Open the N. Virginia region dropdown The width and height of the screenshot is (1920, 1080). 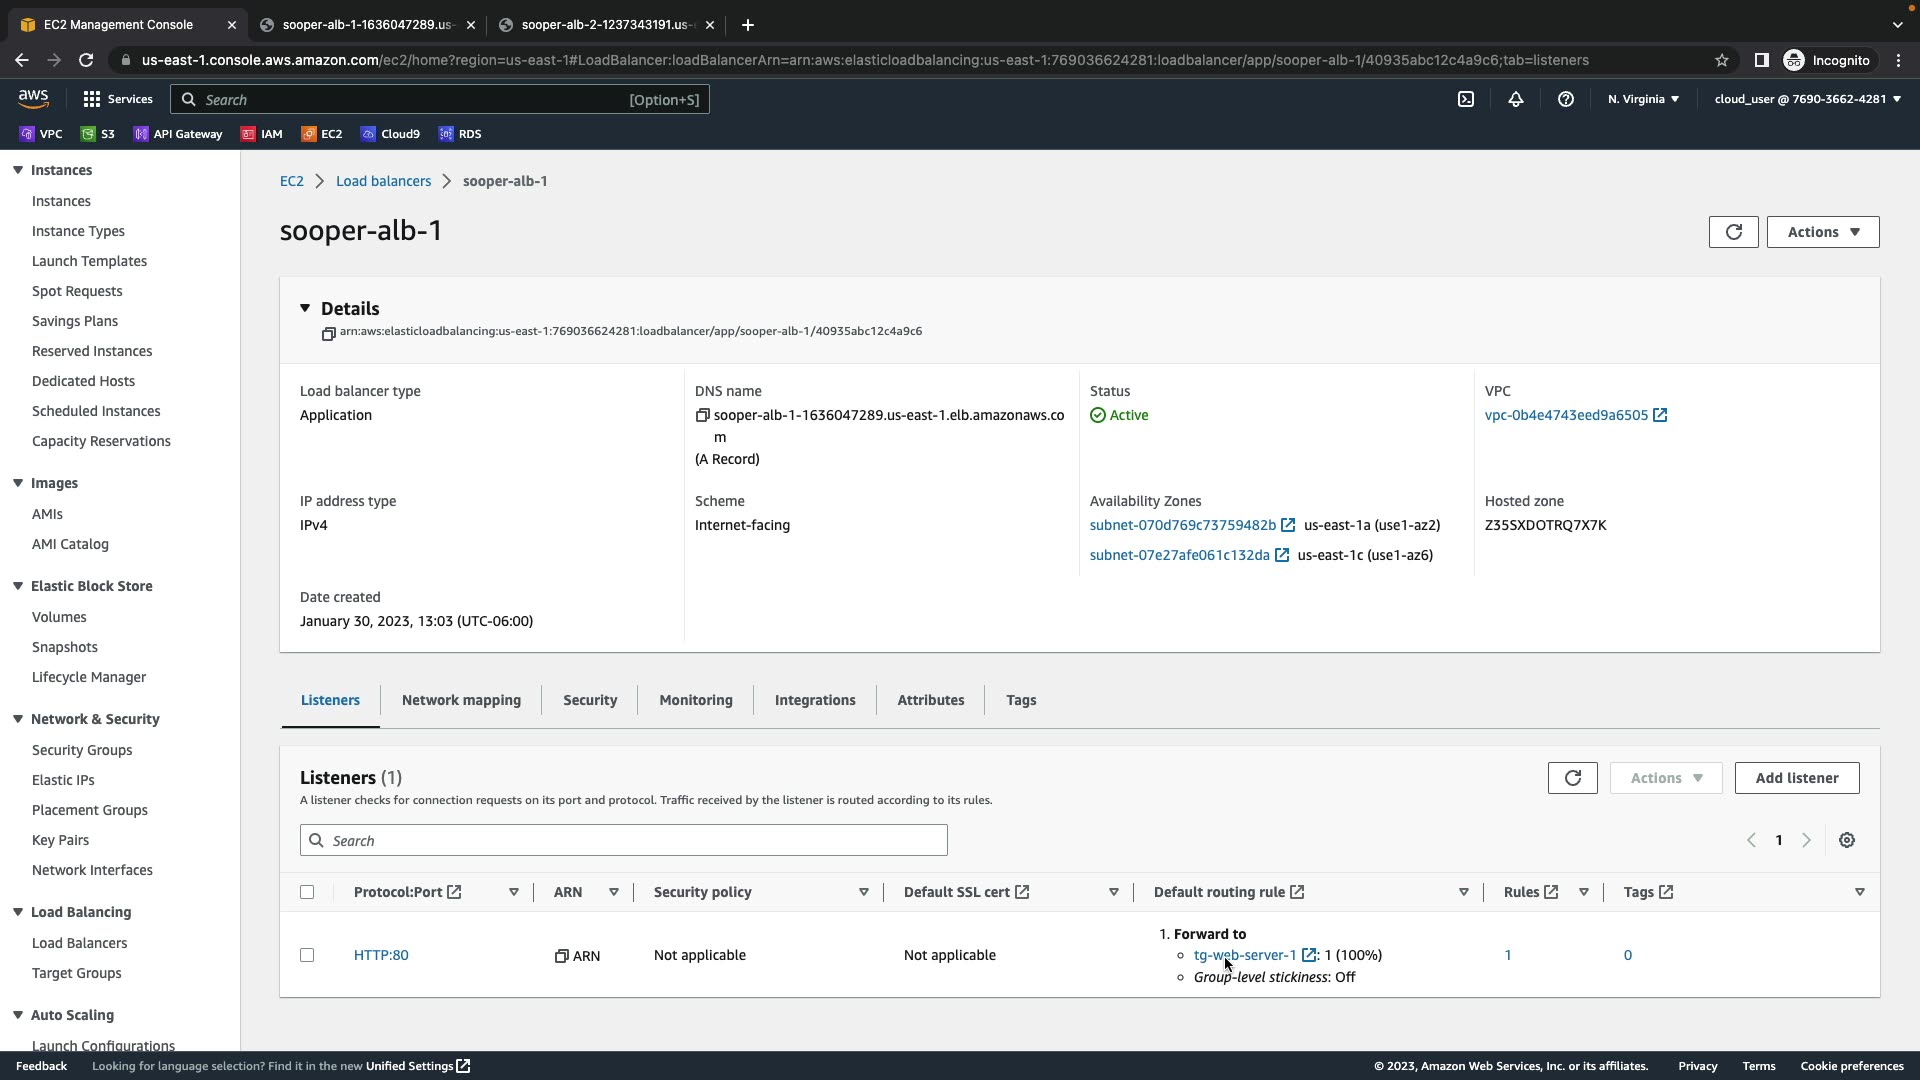pyautogui.click(x=1643, y=99)
